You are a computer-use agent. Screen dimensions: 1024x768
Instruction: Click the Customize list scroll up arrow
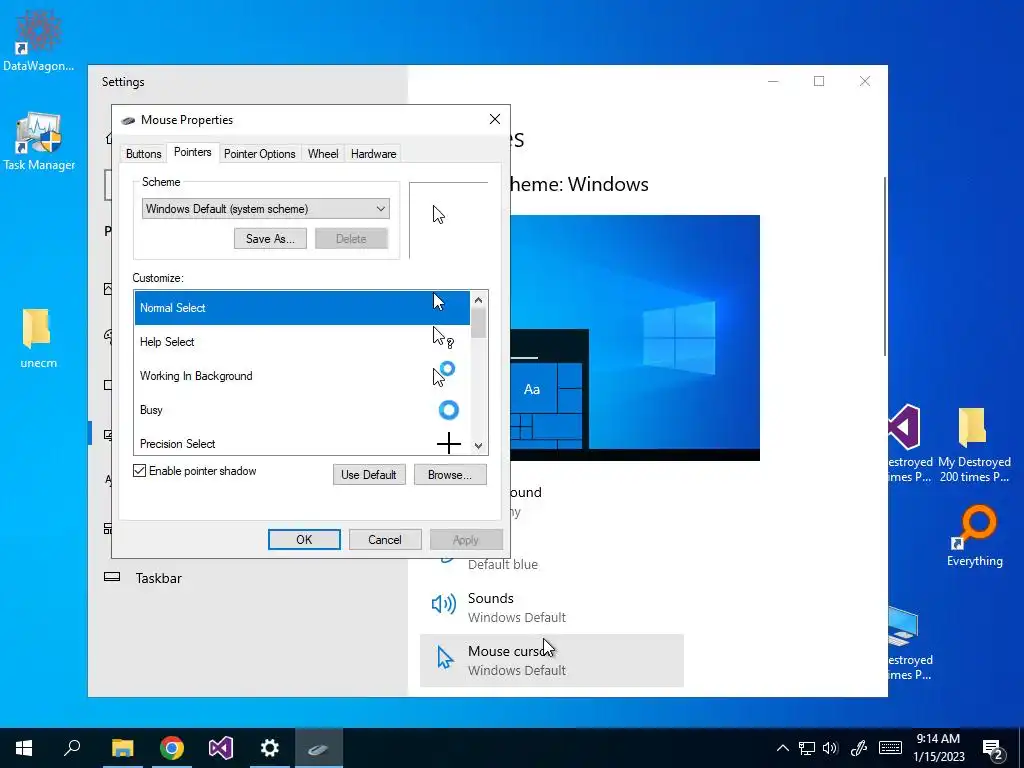(479, 300)
